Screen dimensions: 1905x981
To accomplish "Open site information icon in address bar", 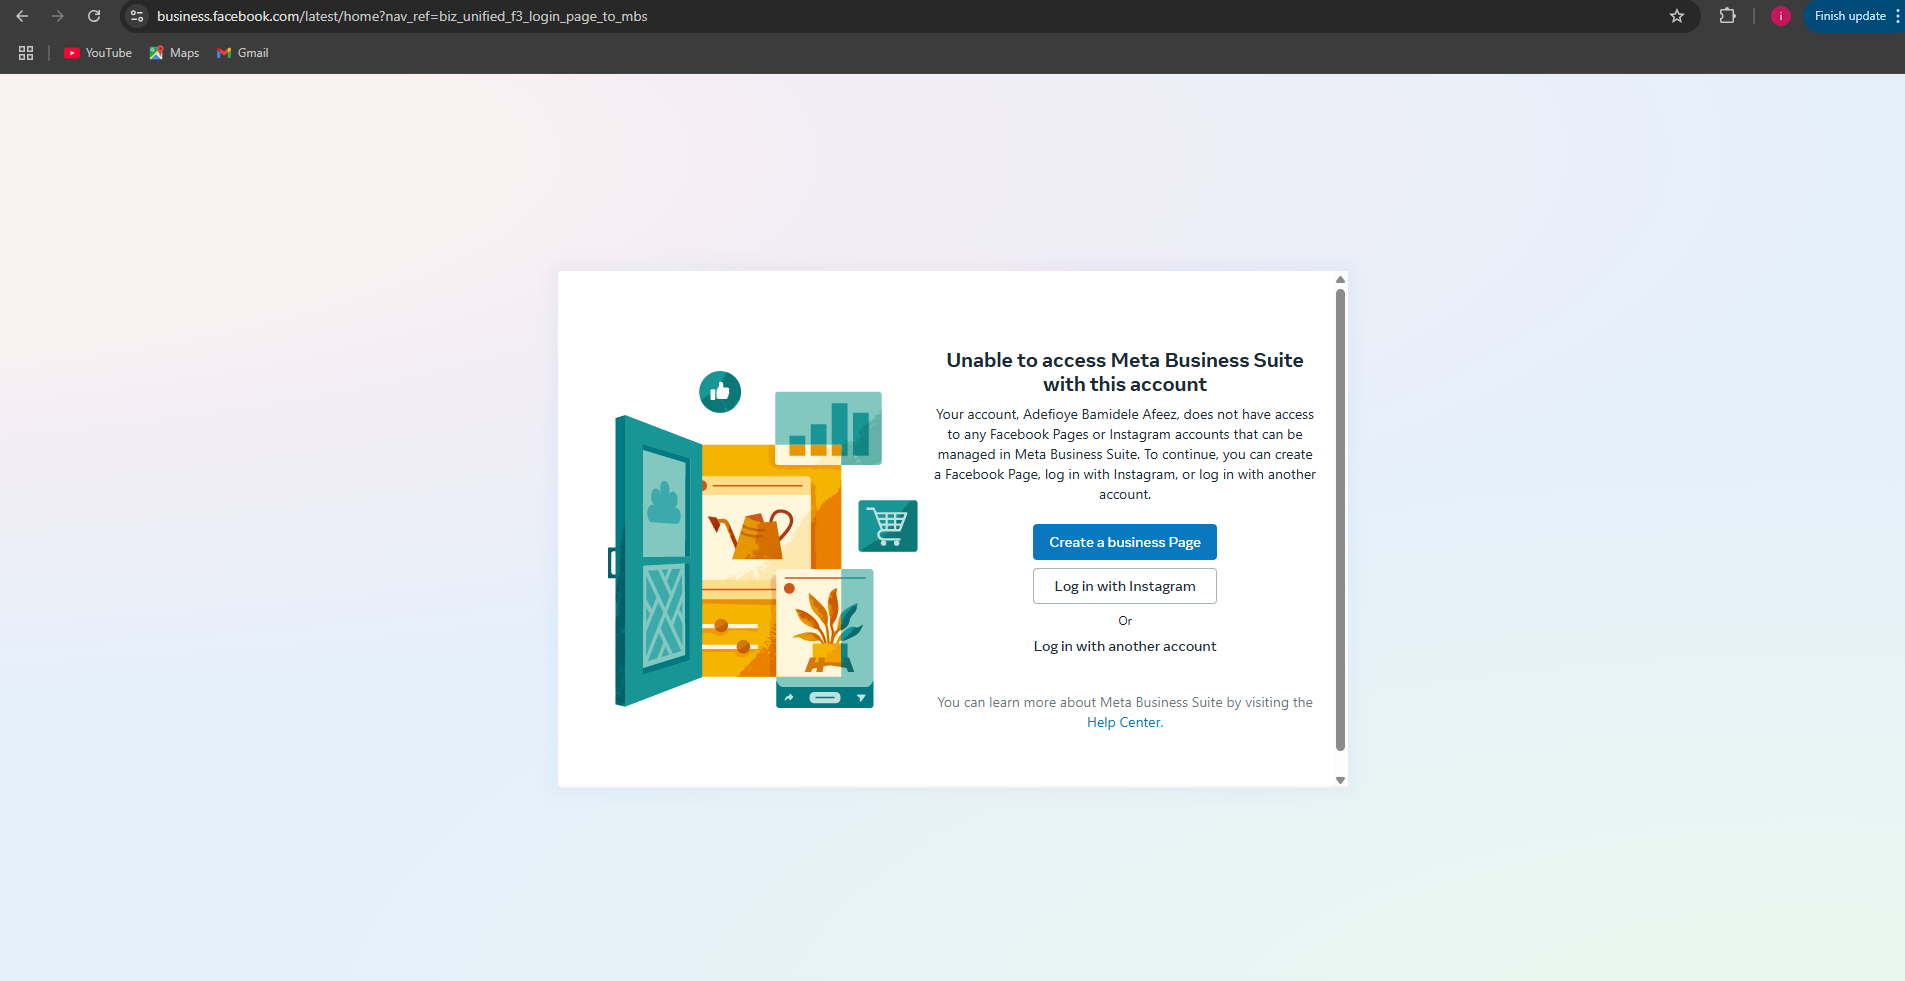I will 138,16.
